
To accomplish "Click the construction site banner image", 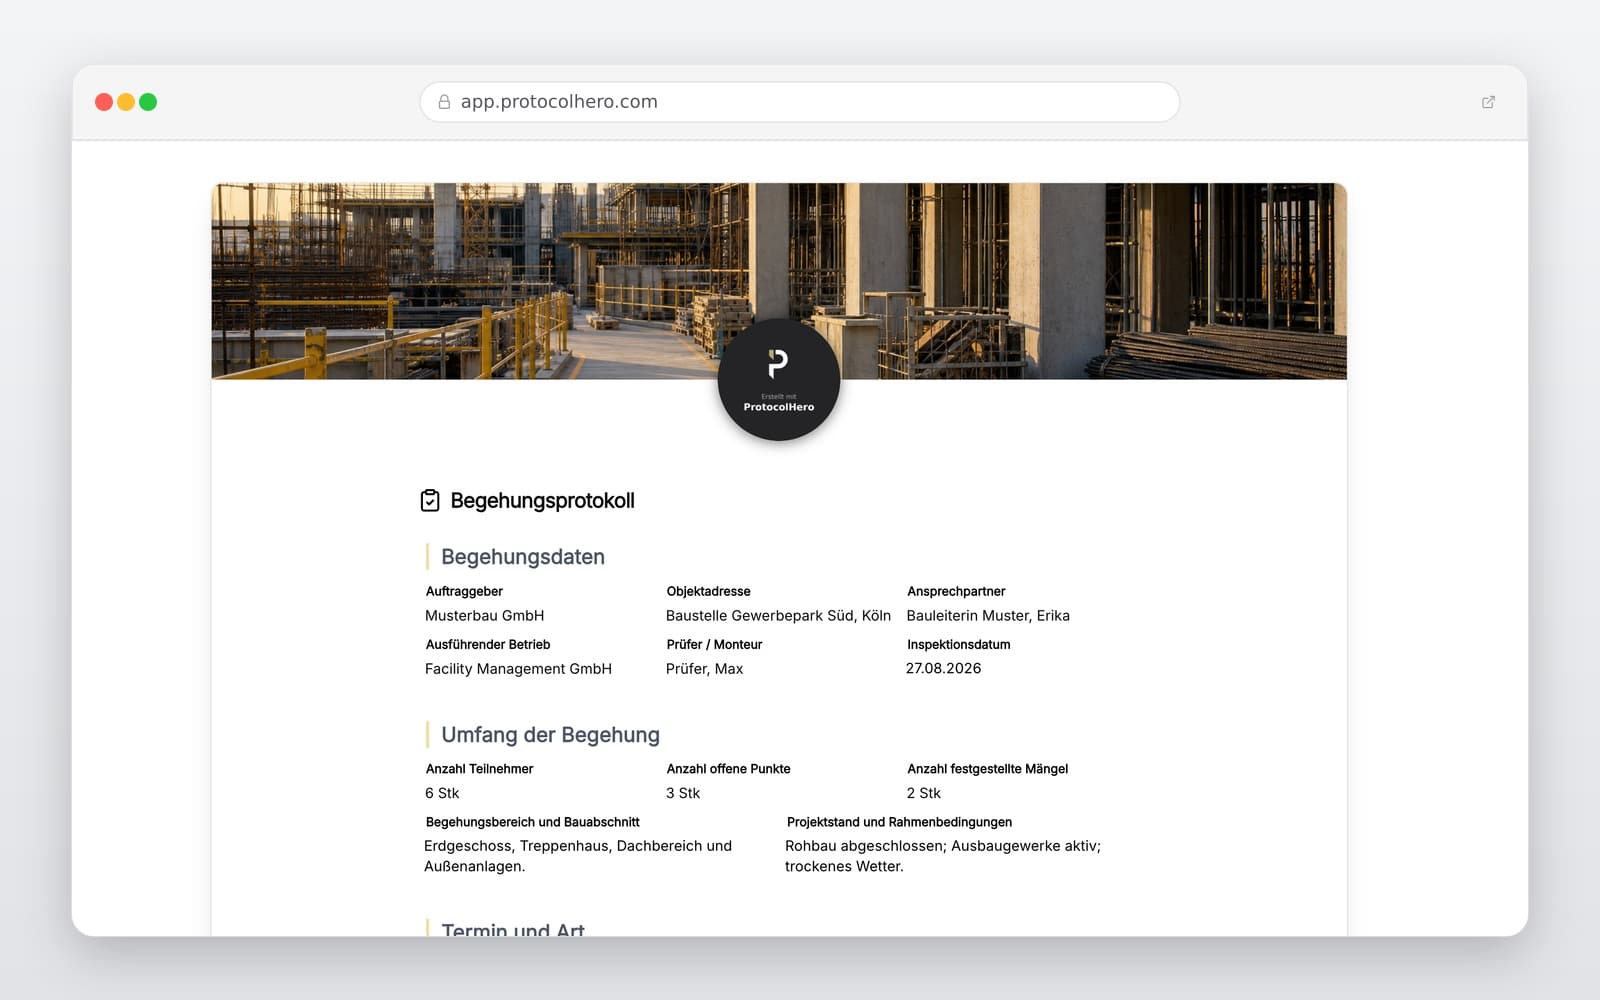I will pyautogui.click(x=779, y=281).
